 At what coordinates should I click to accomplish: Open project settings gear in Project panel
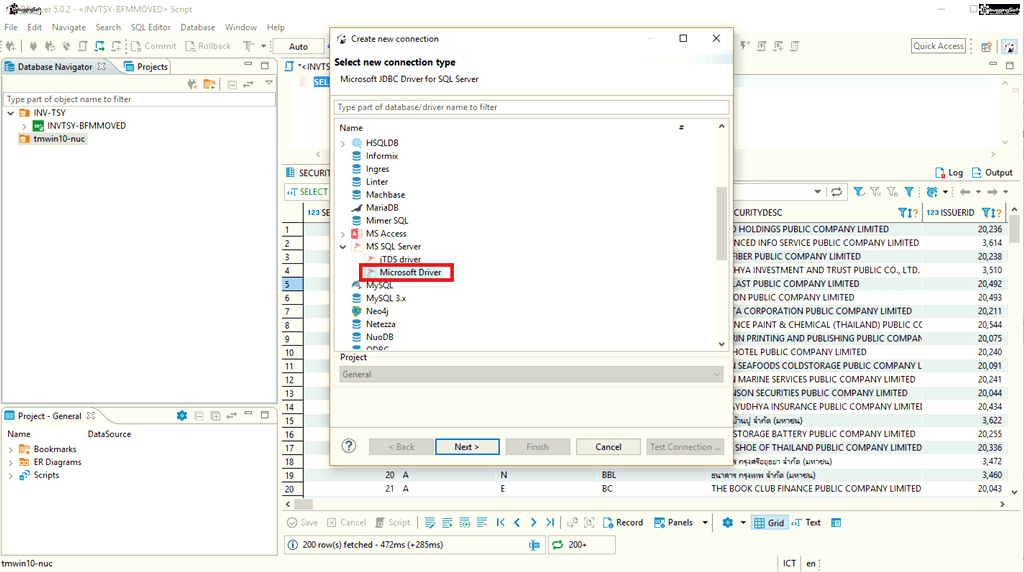click(182, 416)
